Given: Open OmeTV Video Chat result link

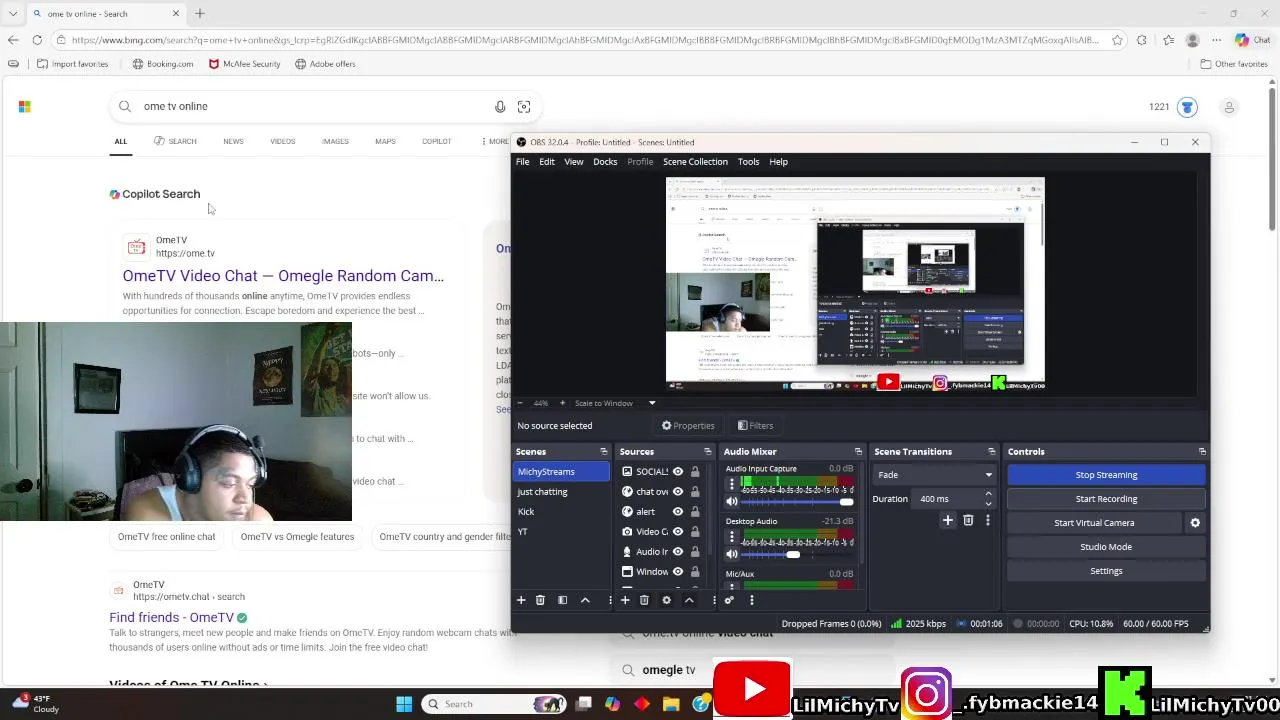Looking at the screenshot, I should click(x=283, y=276).
